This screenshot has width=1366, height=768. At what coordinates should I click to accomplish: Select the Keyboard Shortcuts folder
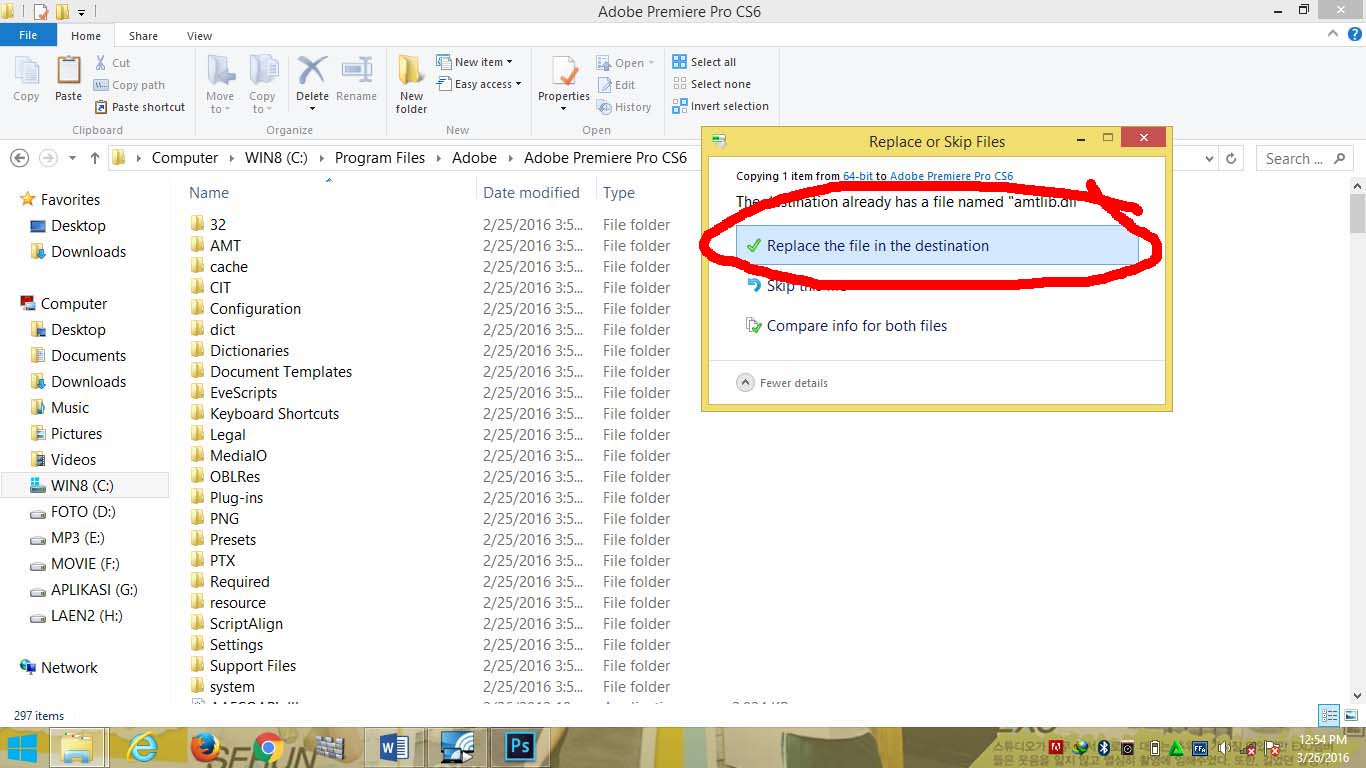tap(274, 413)
